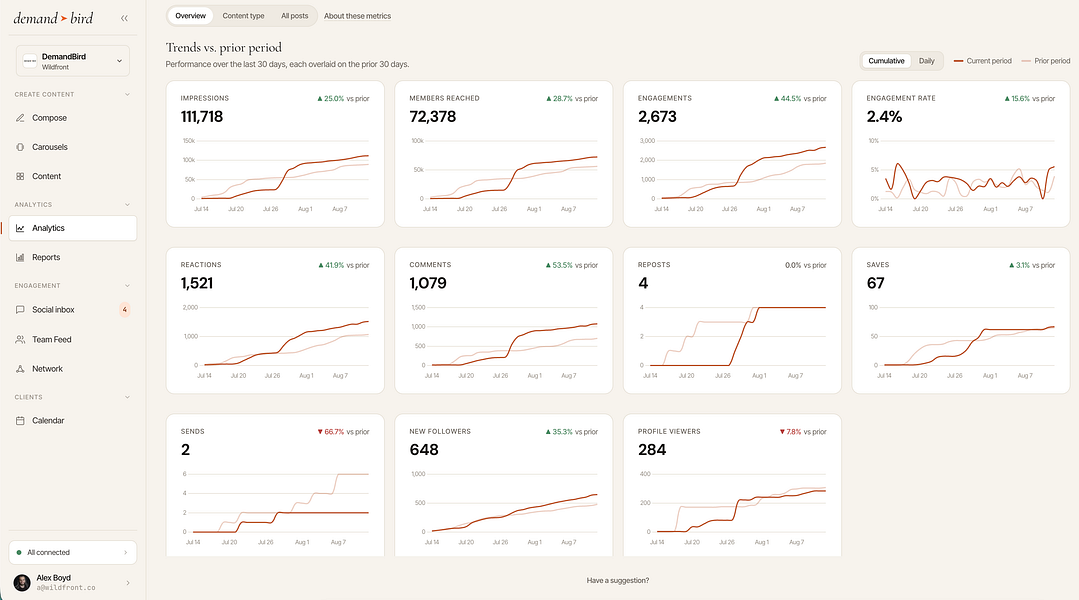Viewport: 1079px width, 600px height.
Task: Open the Alex Boyd account menu chevron
Action: [x=128, y=583]
